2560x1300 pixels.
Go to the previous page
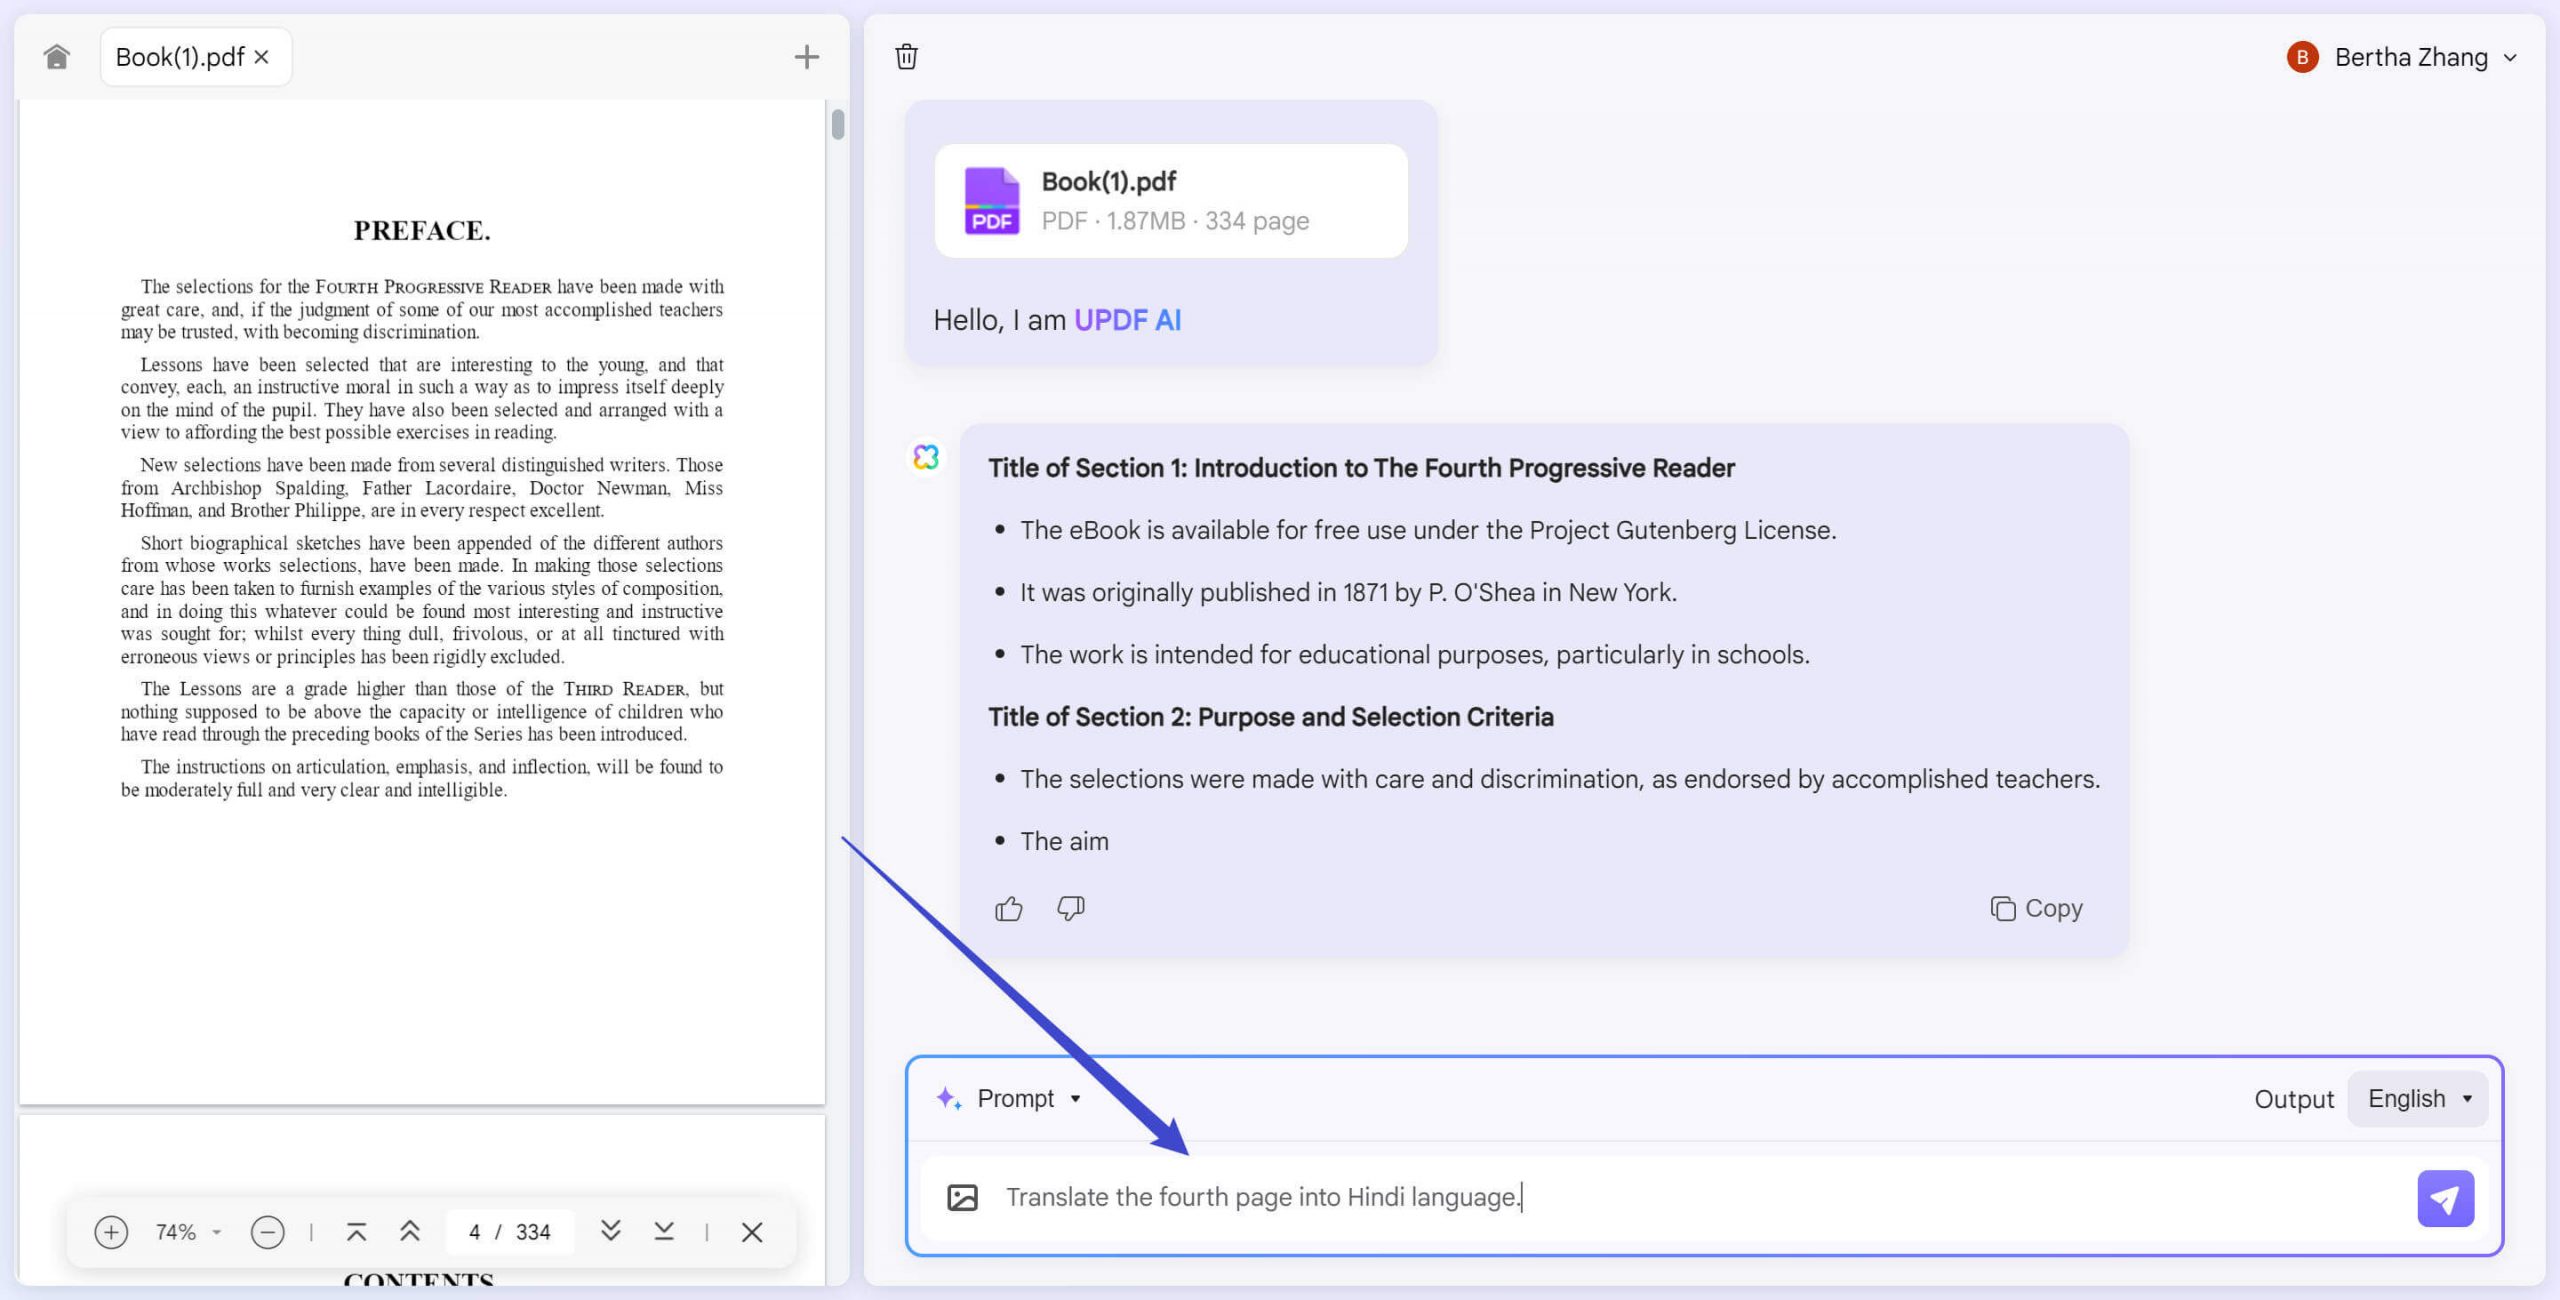(x=410, y=1232)
